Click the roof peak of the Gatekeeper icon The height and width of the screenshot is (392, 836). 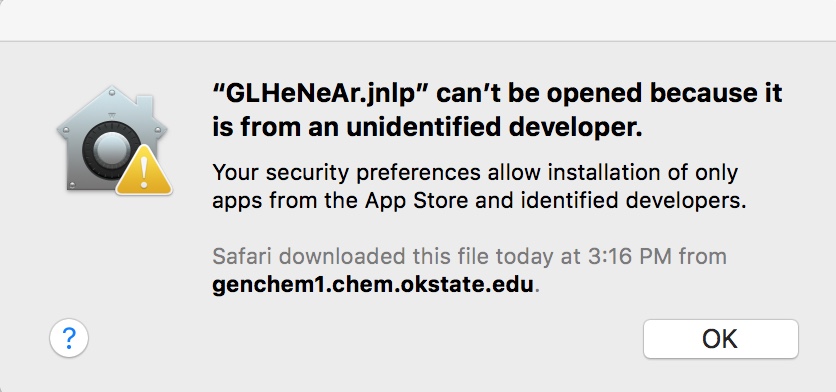[x=111, y=92]
